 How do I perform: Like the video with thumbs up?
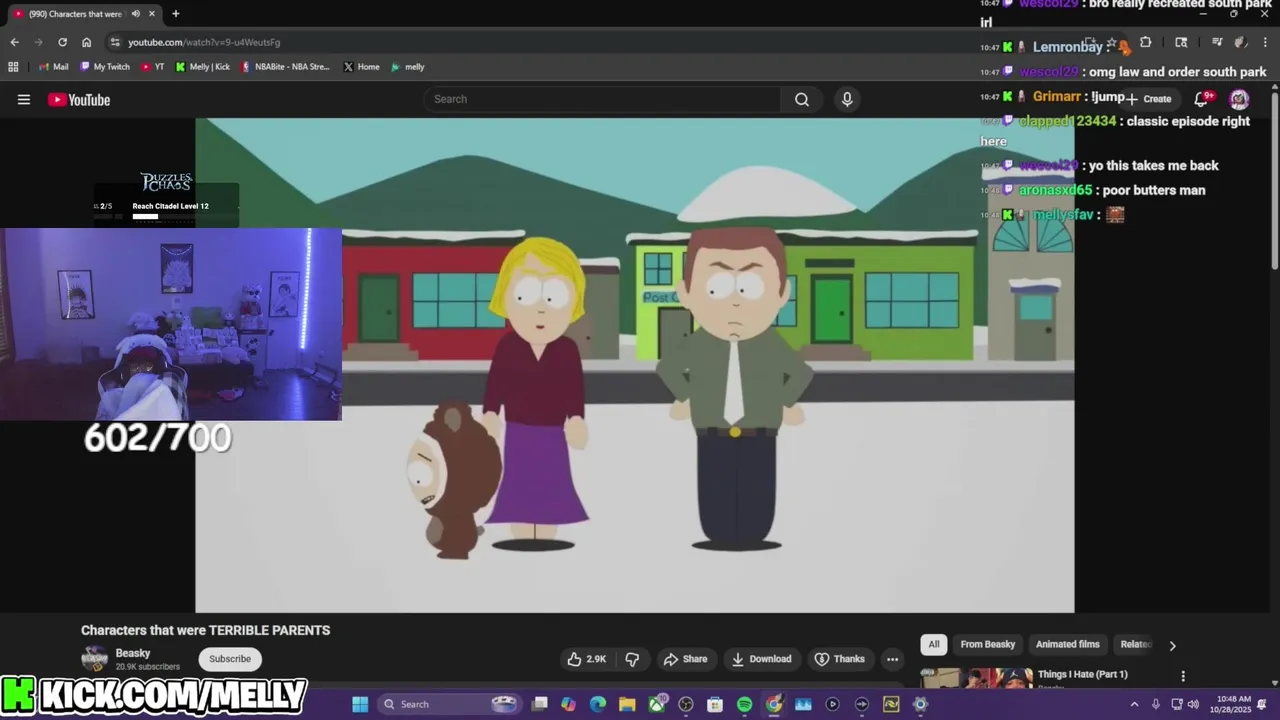point(586,659)
